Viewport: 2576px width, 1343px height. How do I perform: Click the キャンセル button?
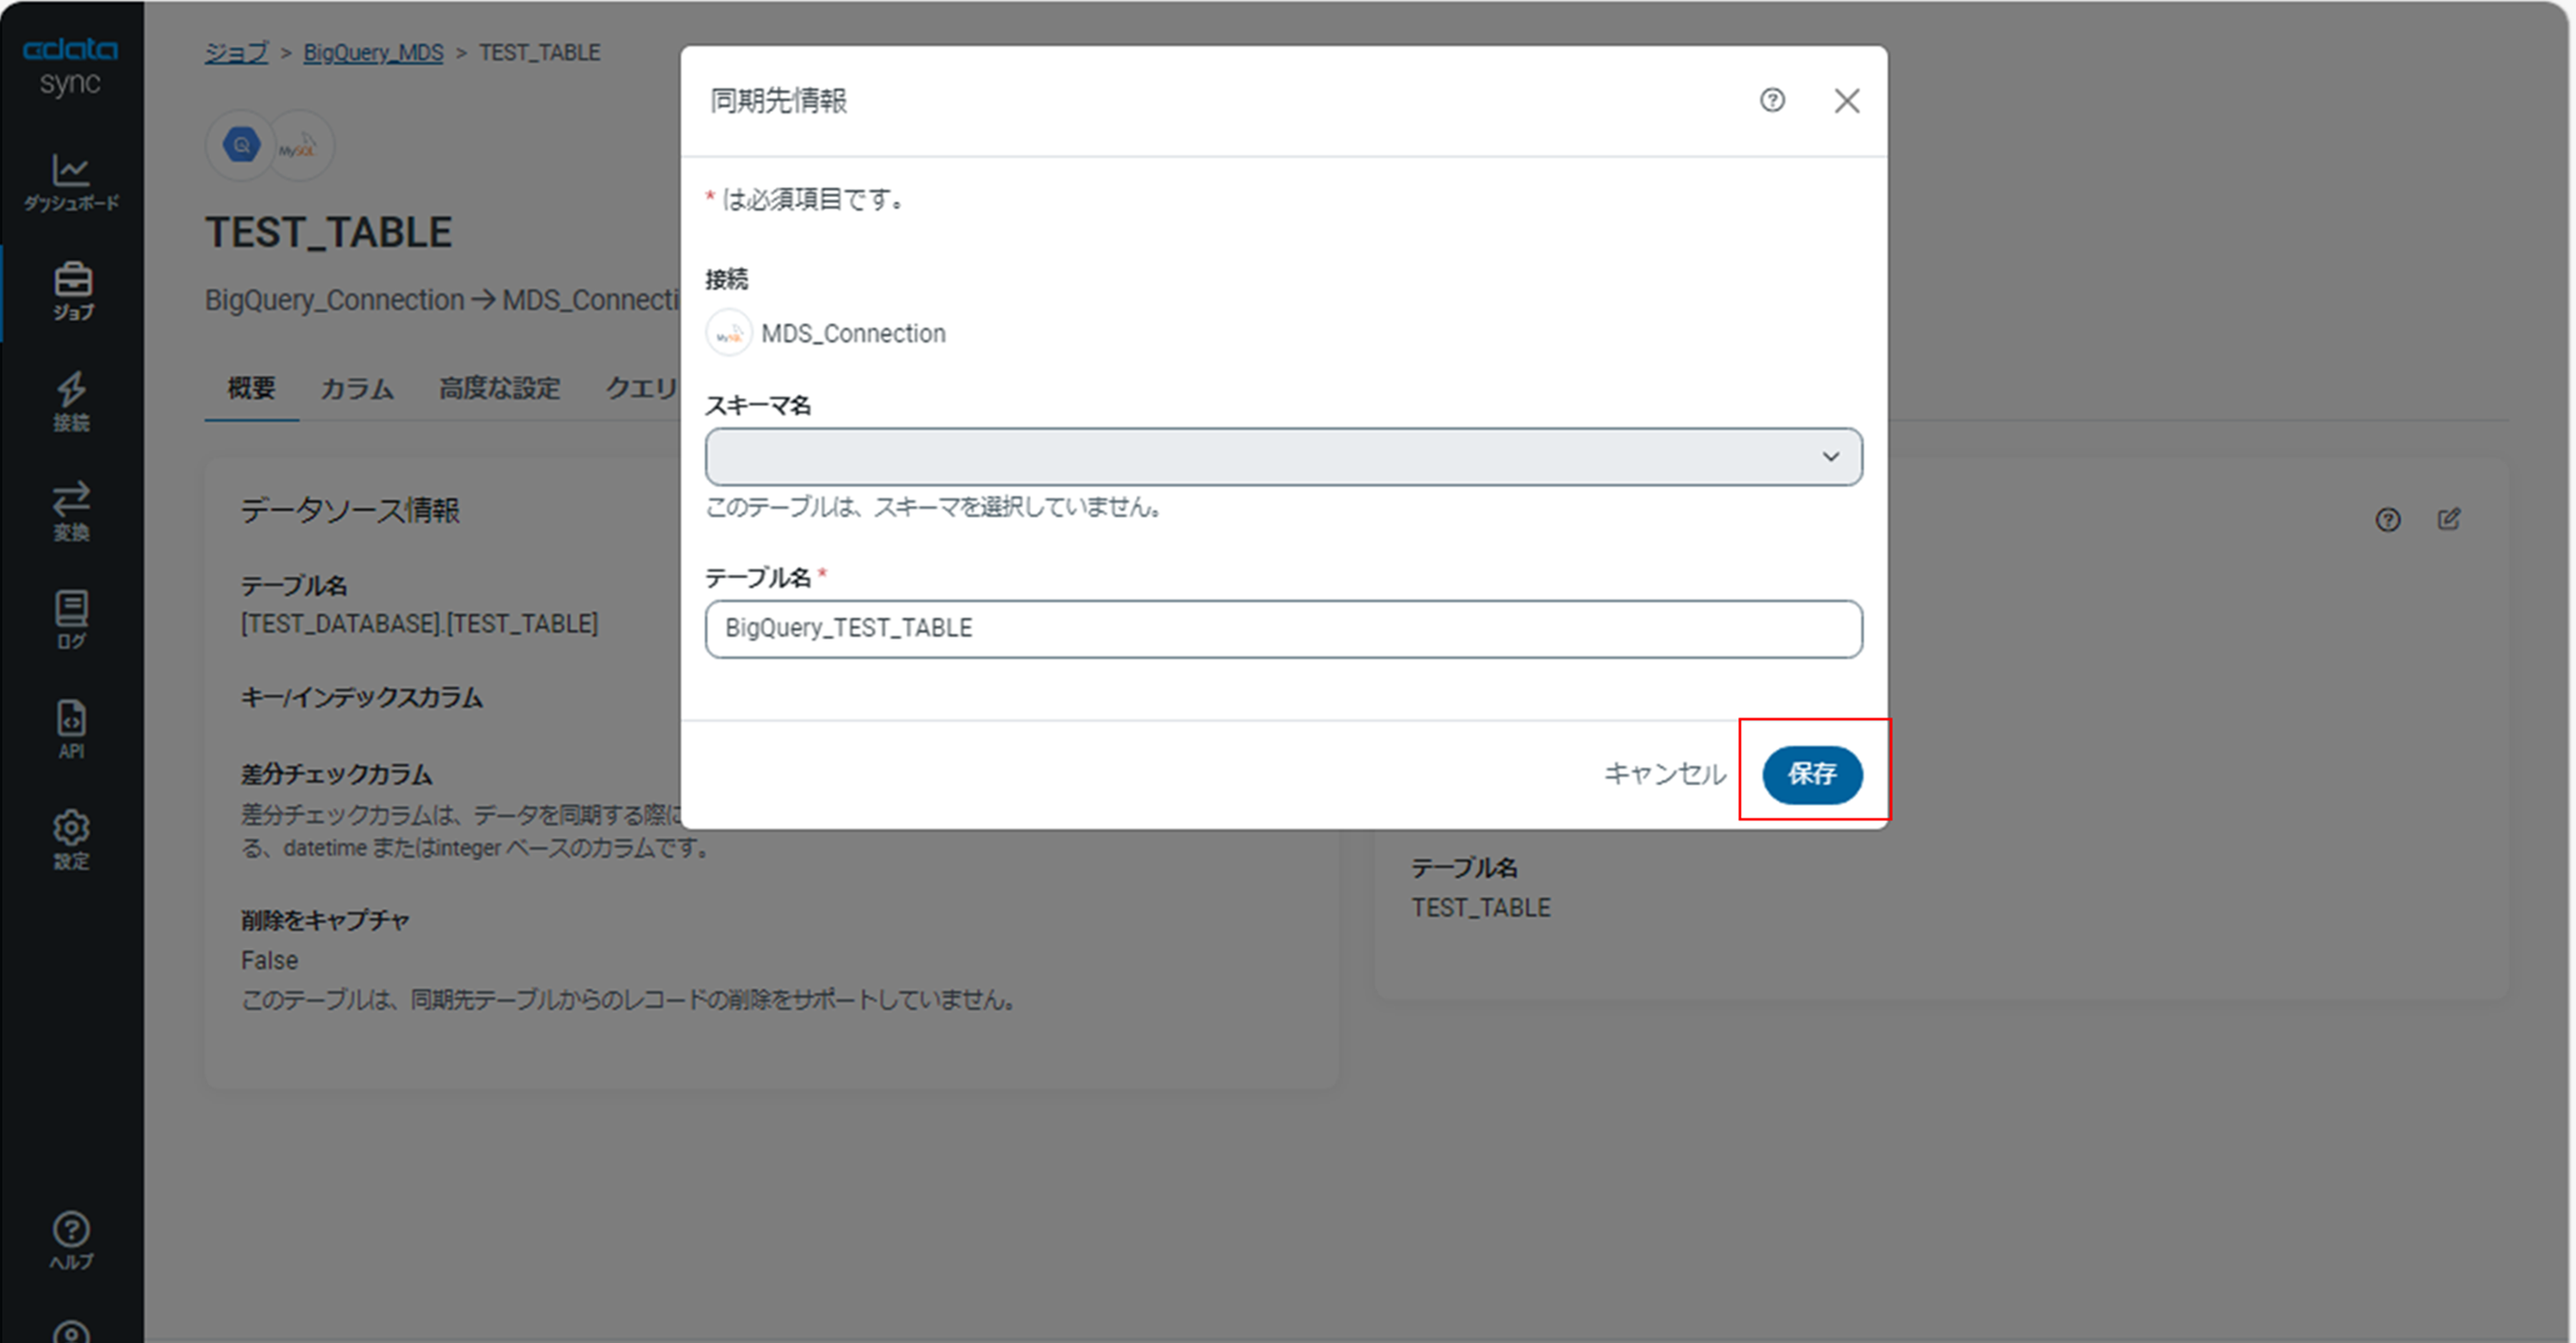[1665, 774]
